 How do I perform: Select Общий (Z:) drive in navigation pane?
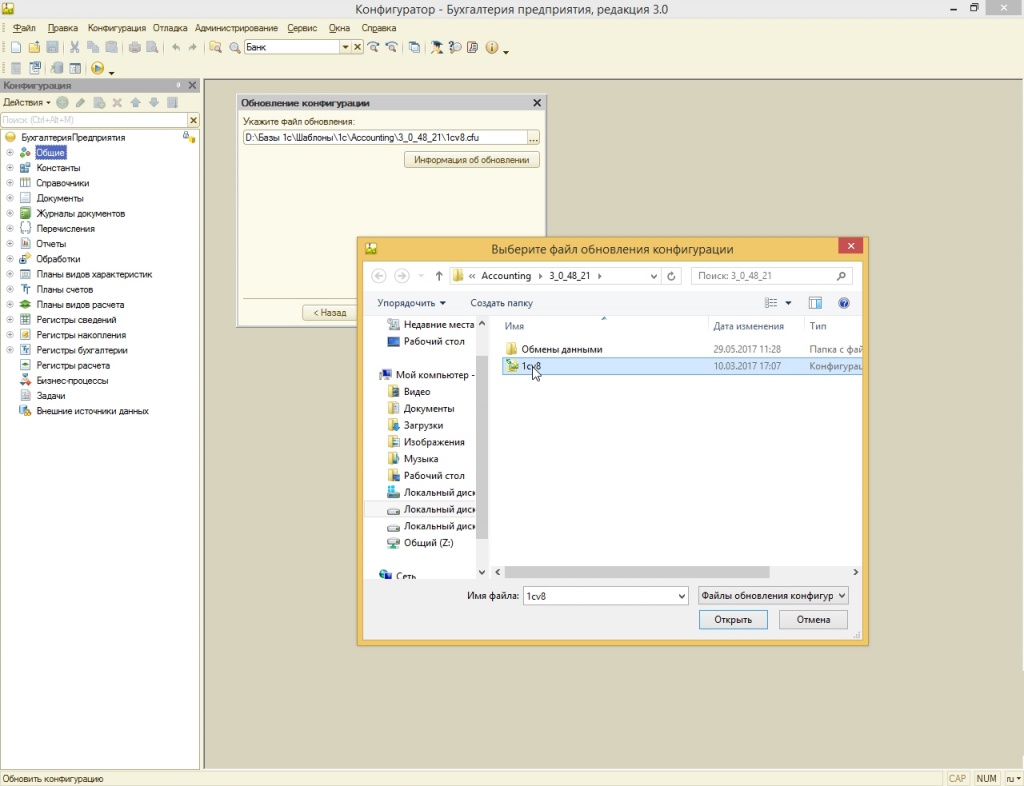[x=428, y=542]
